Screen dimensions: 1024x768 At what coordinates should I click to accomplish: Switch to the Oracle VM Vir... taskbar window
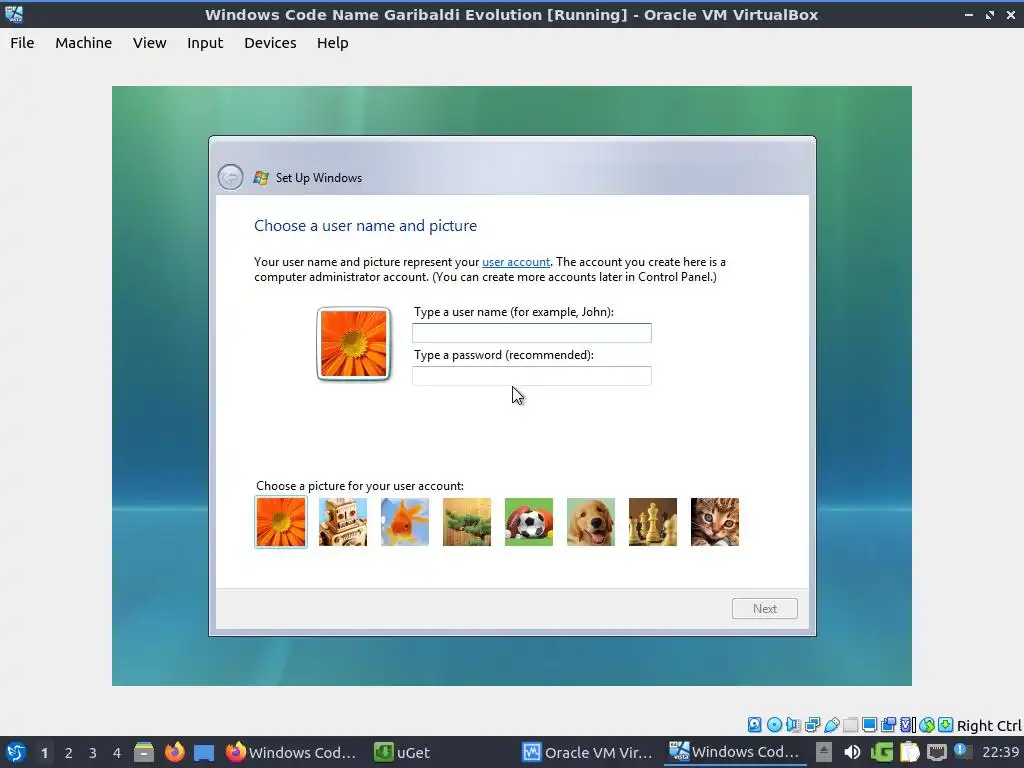(587, 752)
